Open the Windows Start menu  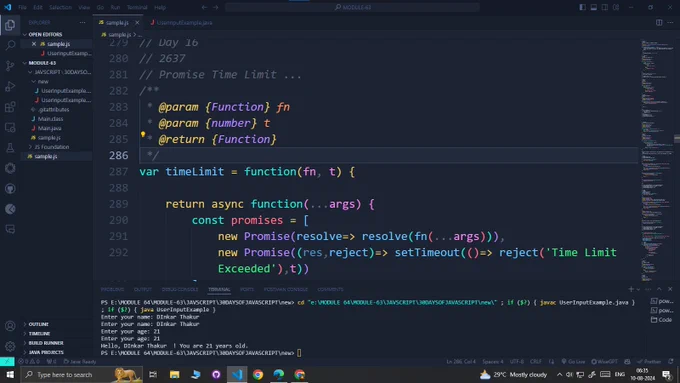click(10, 374)
